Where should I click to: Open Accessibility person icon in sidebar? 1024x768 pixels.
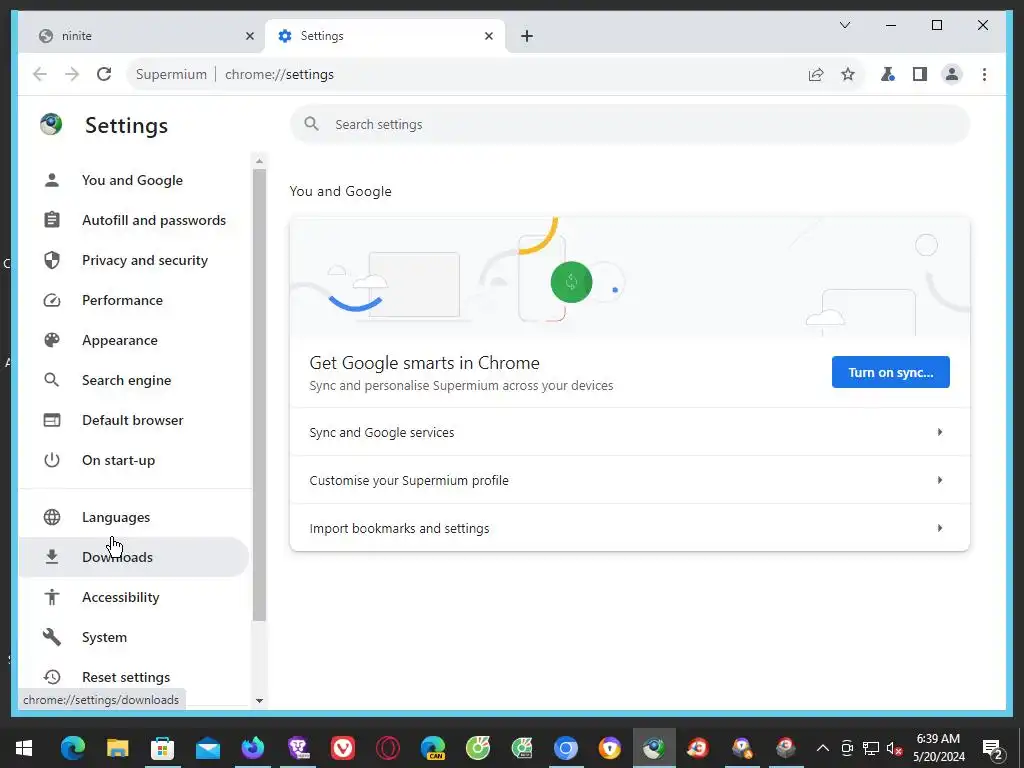[52, 597]
